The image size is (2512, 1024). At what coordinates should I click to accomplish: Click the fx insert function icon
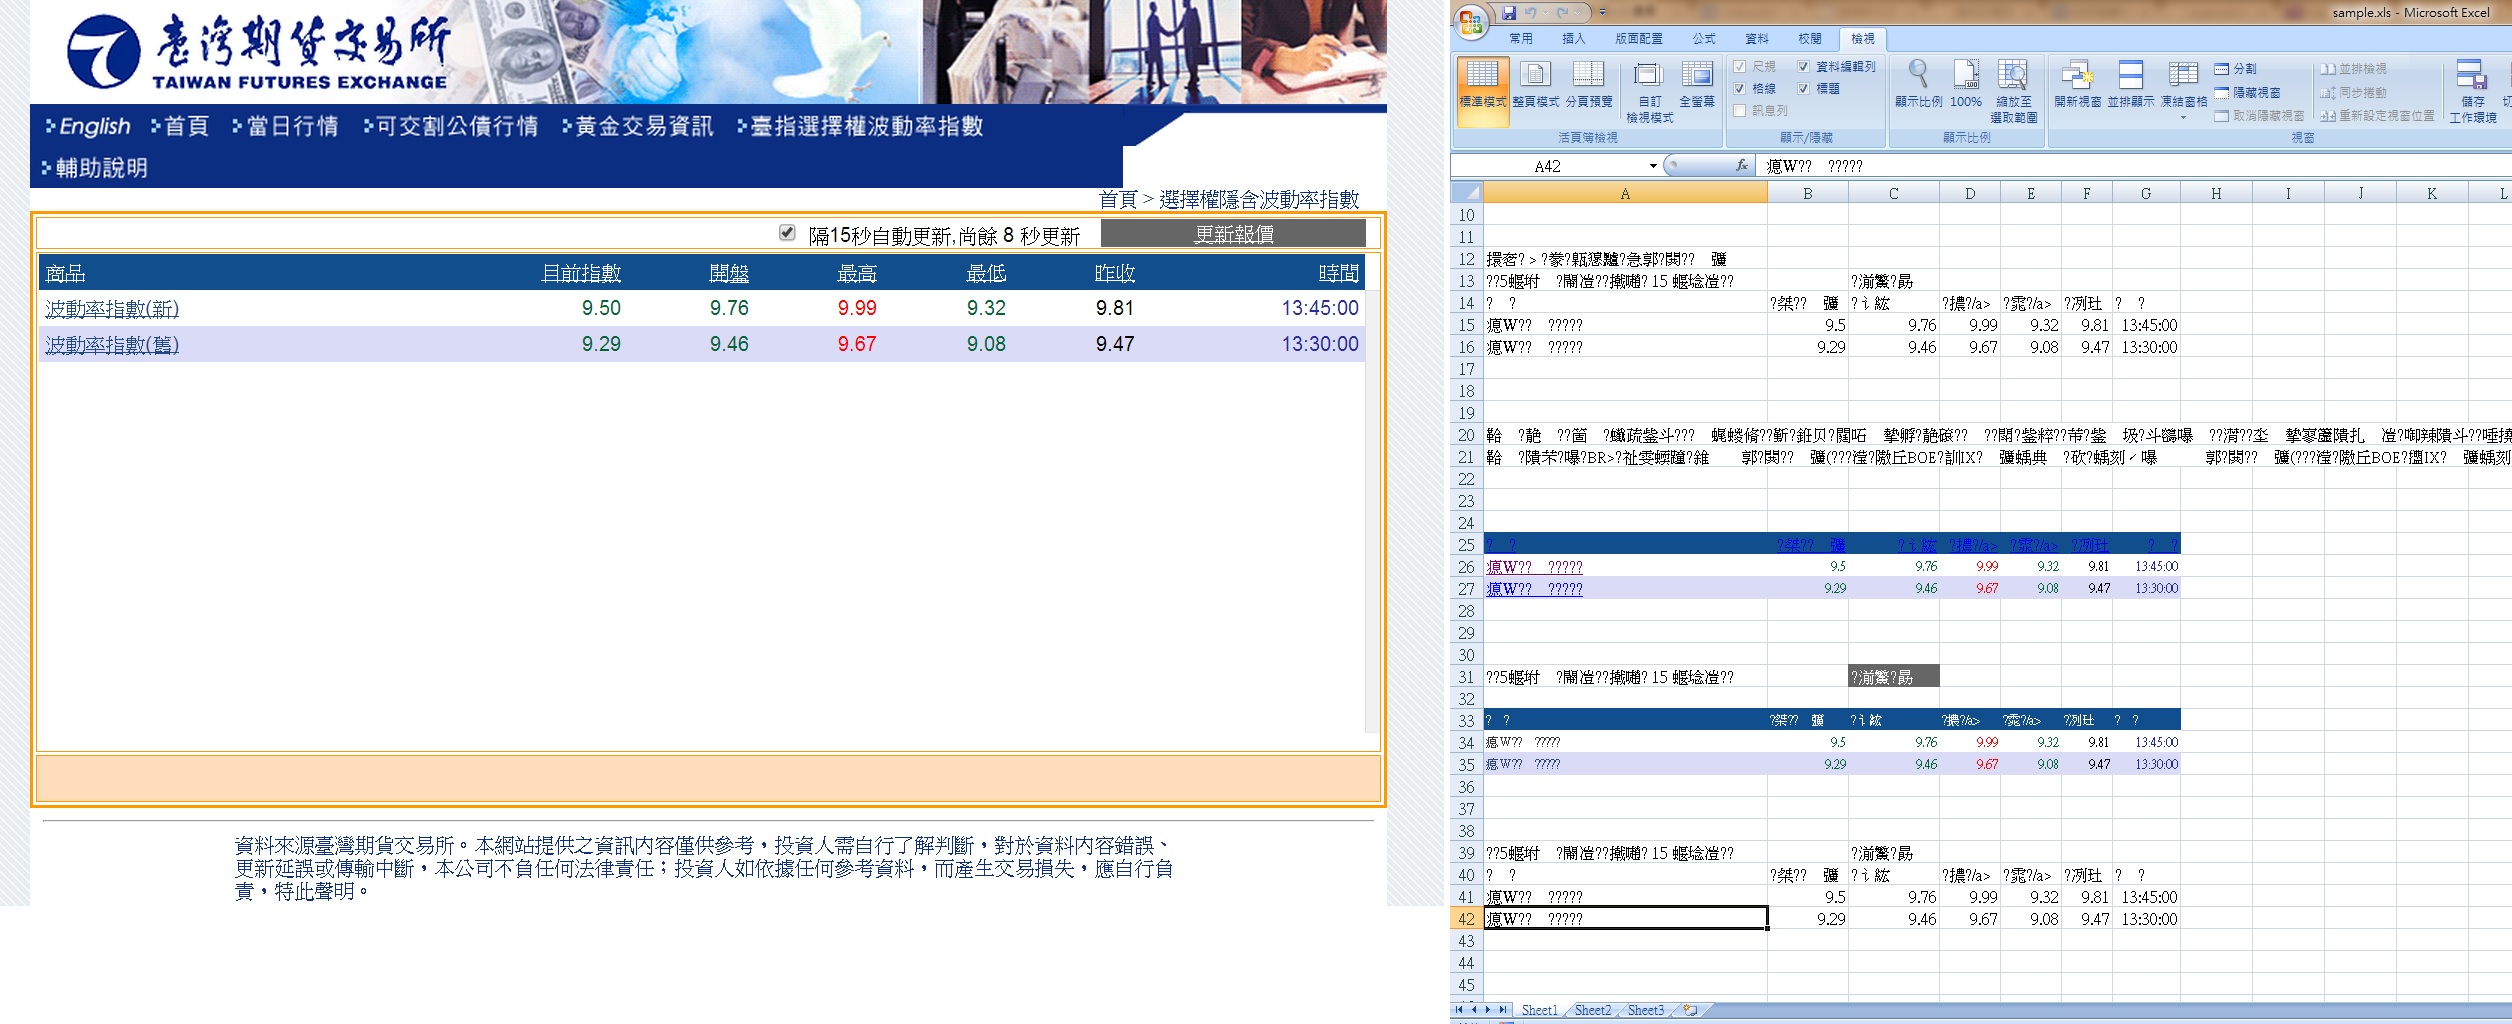tap(1742, 166)
